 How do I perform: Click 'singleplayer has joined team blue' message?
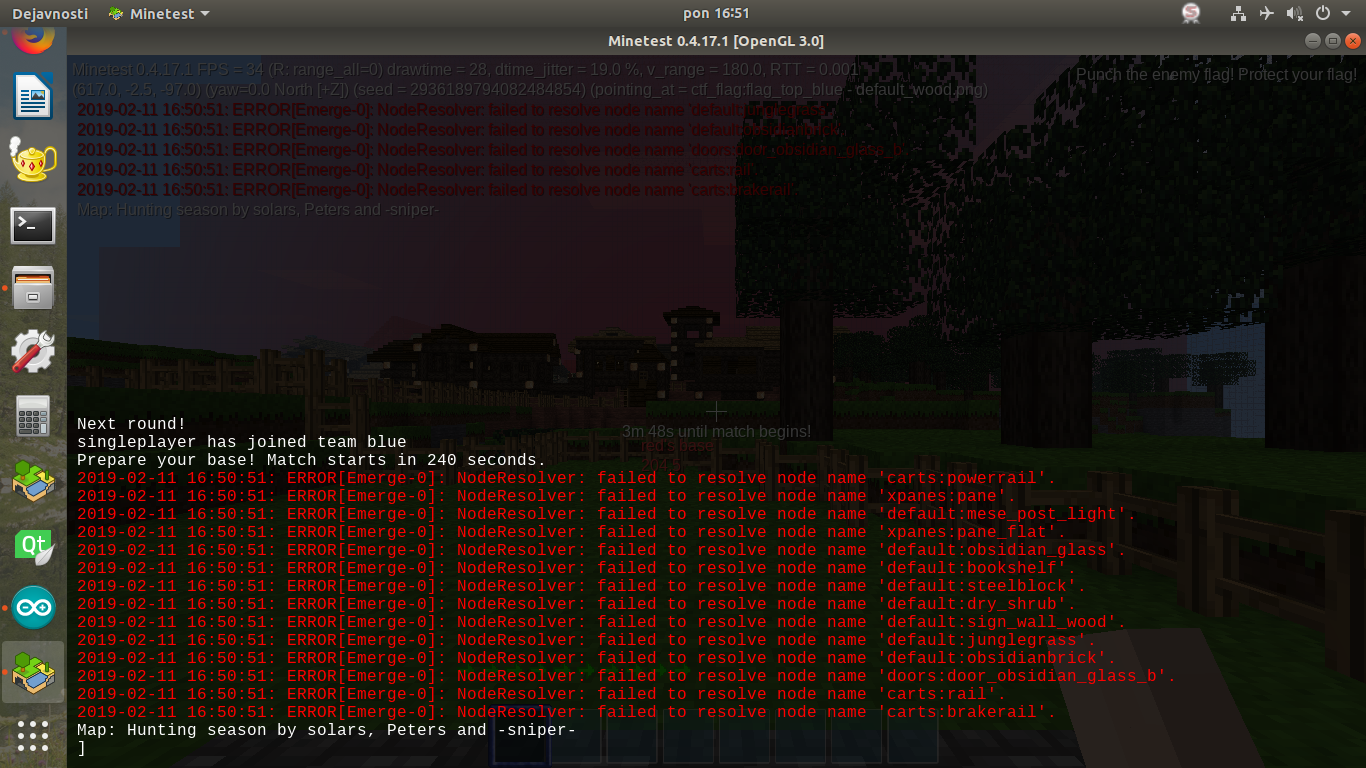click(x=242, y=442)
